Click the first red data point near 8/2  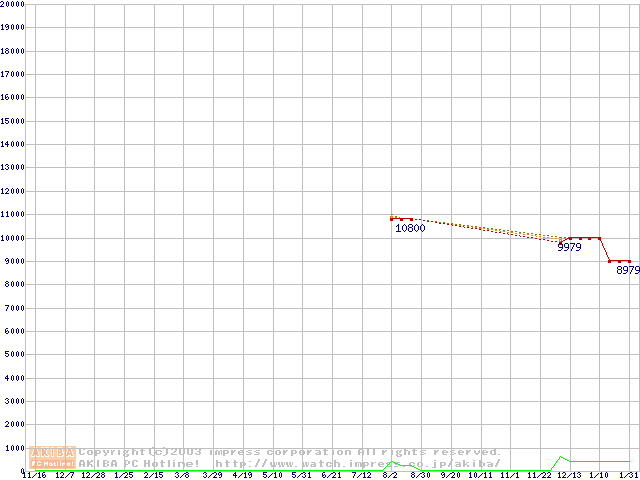pos(392,218)
